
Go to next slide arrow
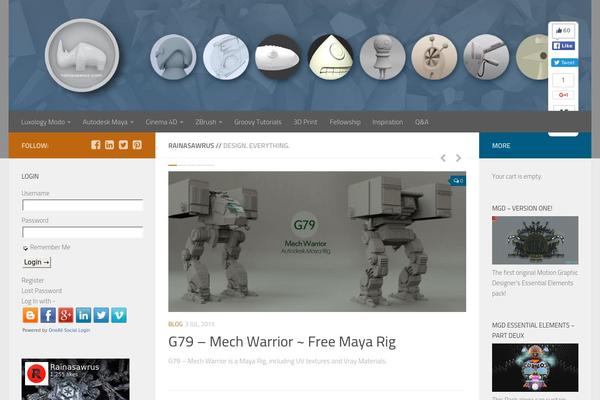(458, 158)
